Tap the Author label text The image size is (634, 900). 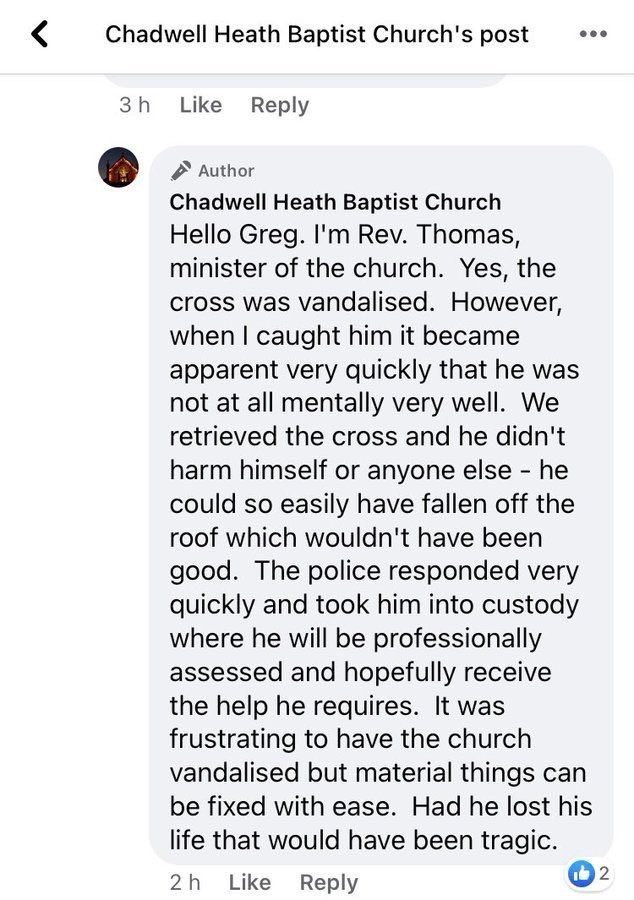point(226,170)
